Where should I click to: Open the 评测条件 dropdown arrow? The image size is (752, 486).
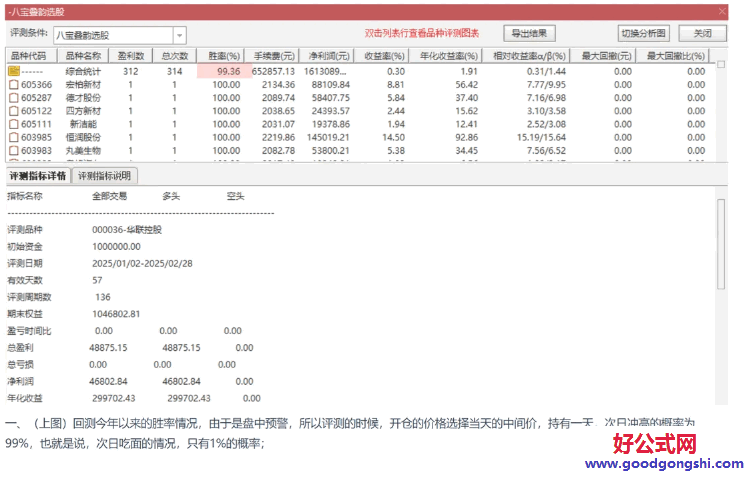(179, 36)
